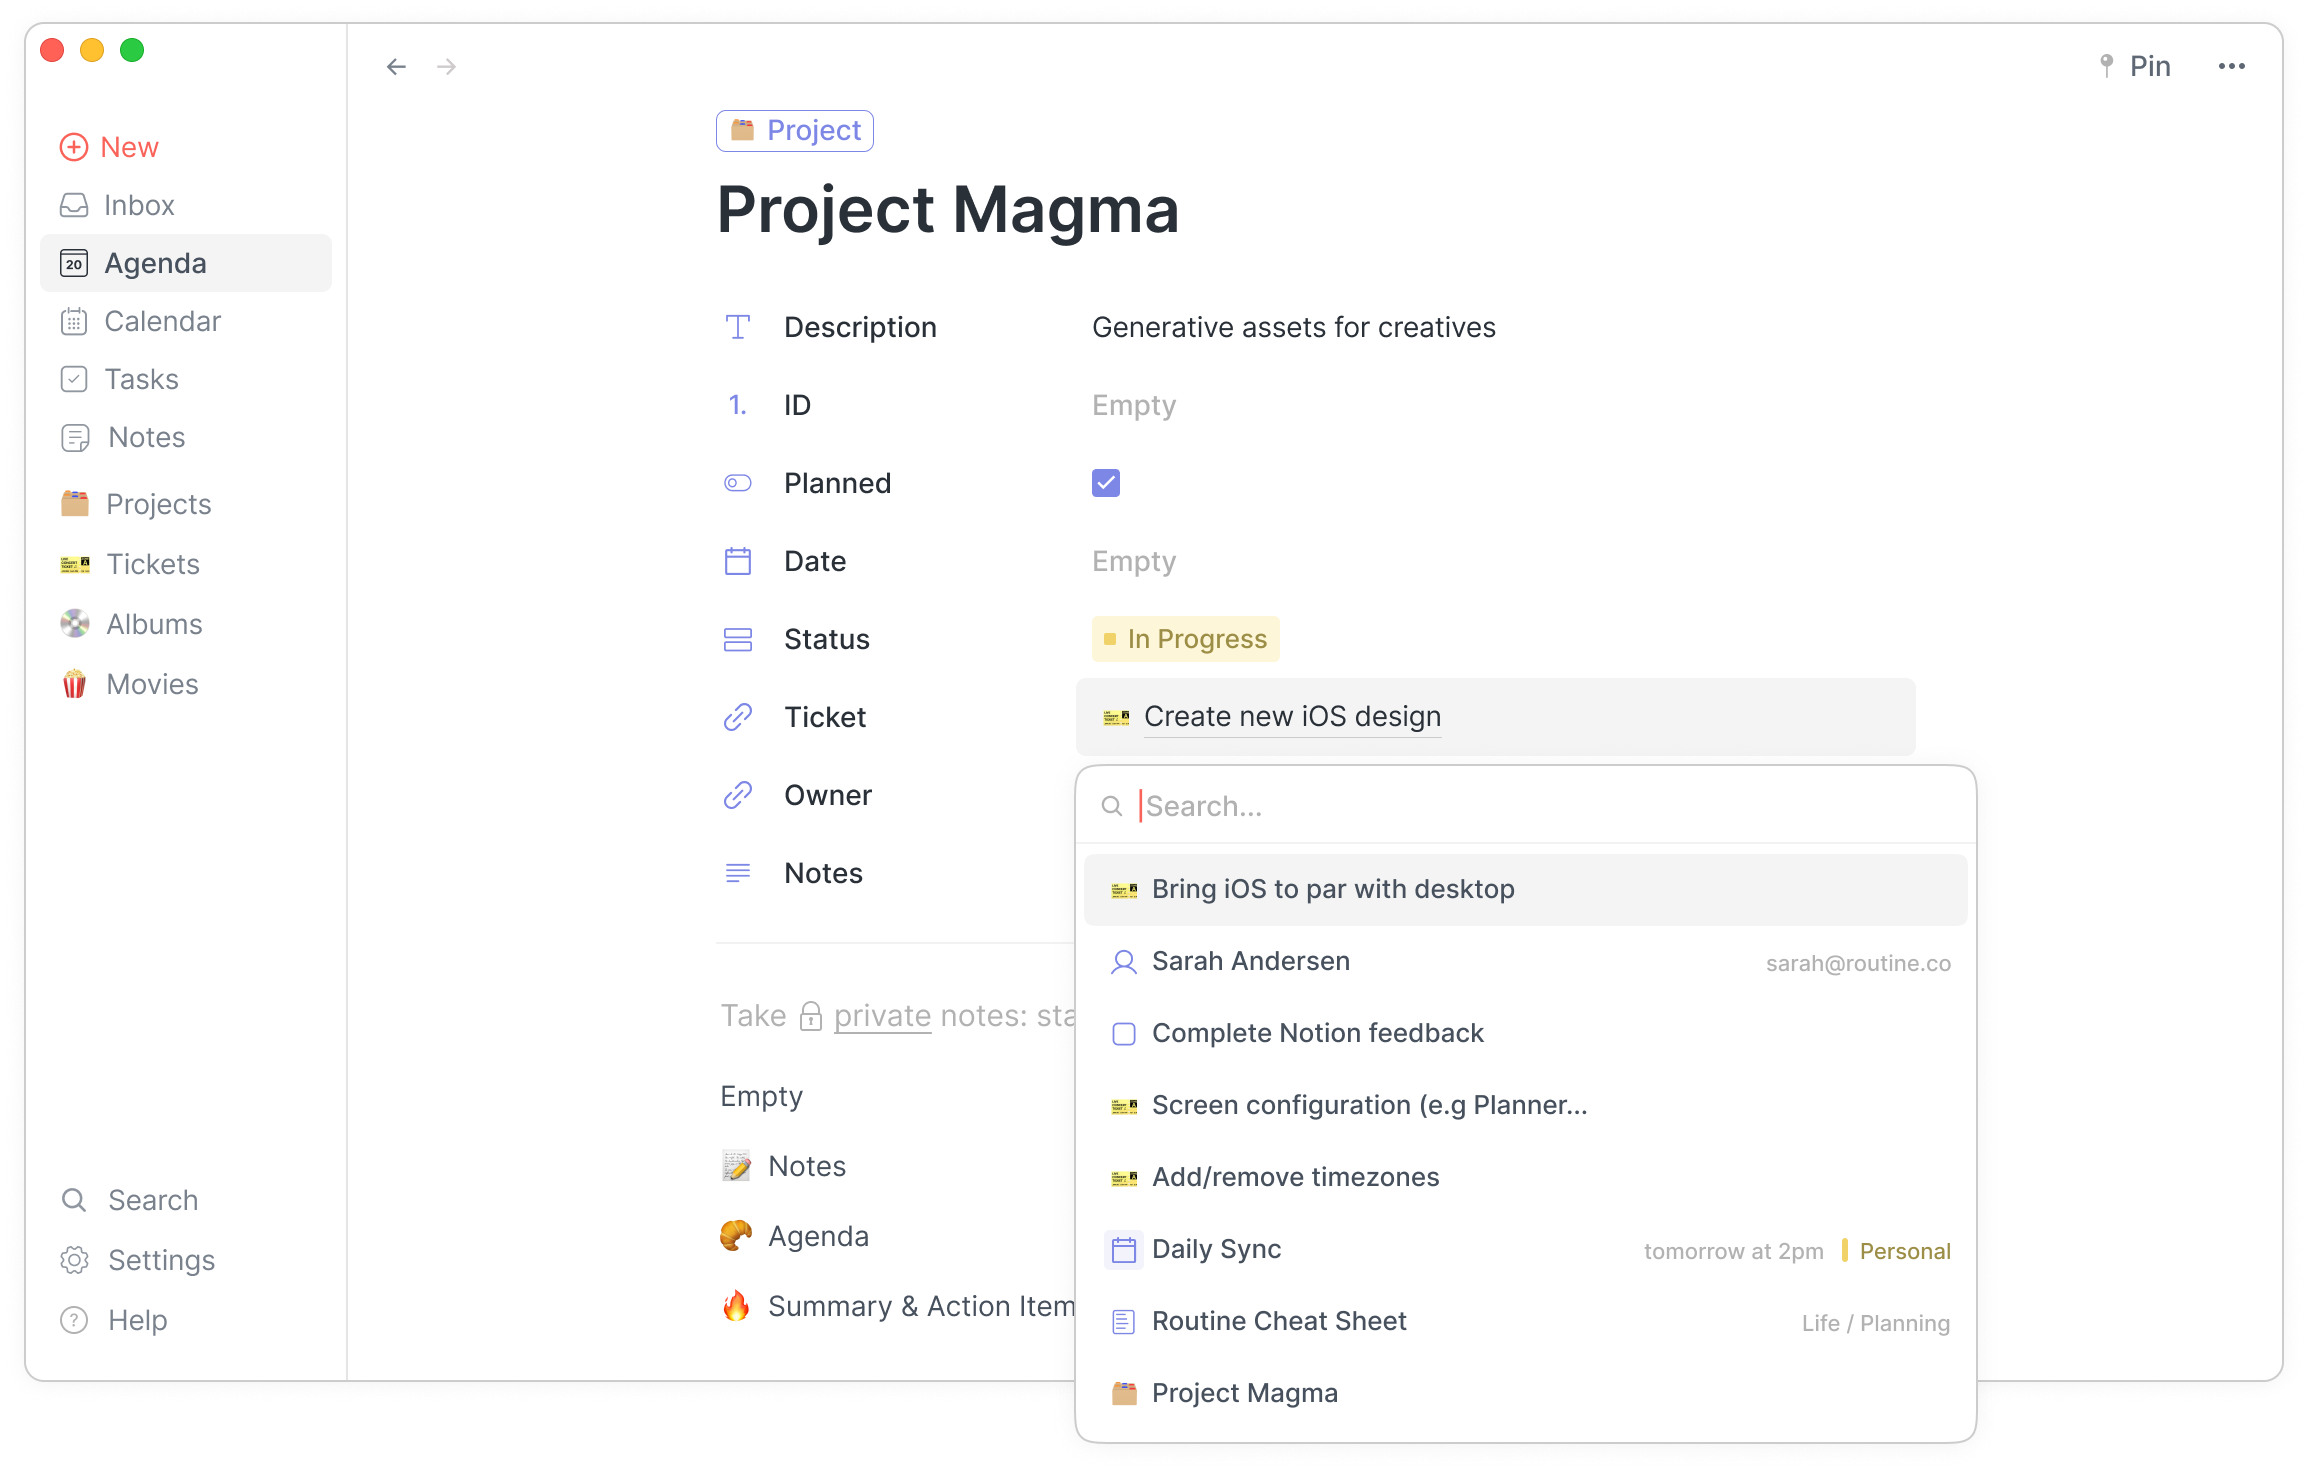Open the three-dots more options menu
The width and height of the screenshot is (2308, 1474).
tap(2231, 66)
